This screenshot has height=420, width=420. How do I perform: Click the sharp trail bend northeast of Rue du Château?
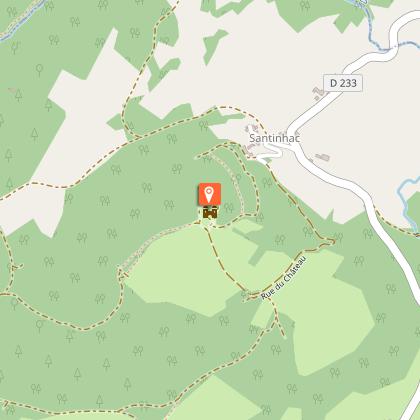click(330, 242)
